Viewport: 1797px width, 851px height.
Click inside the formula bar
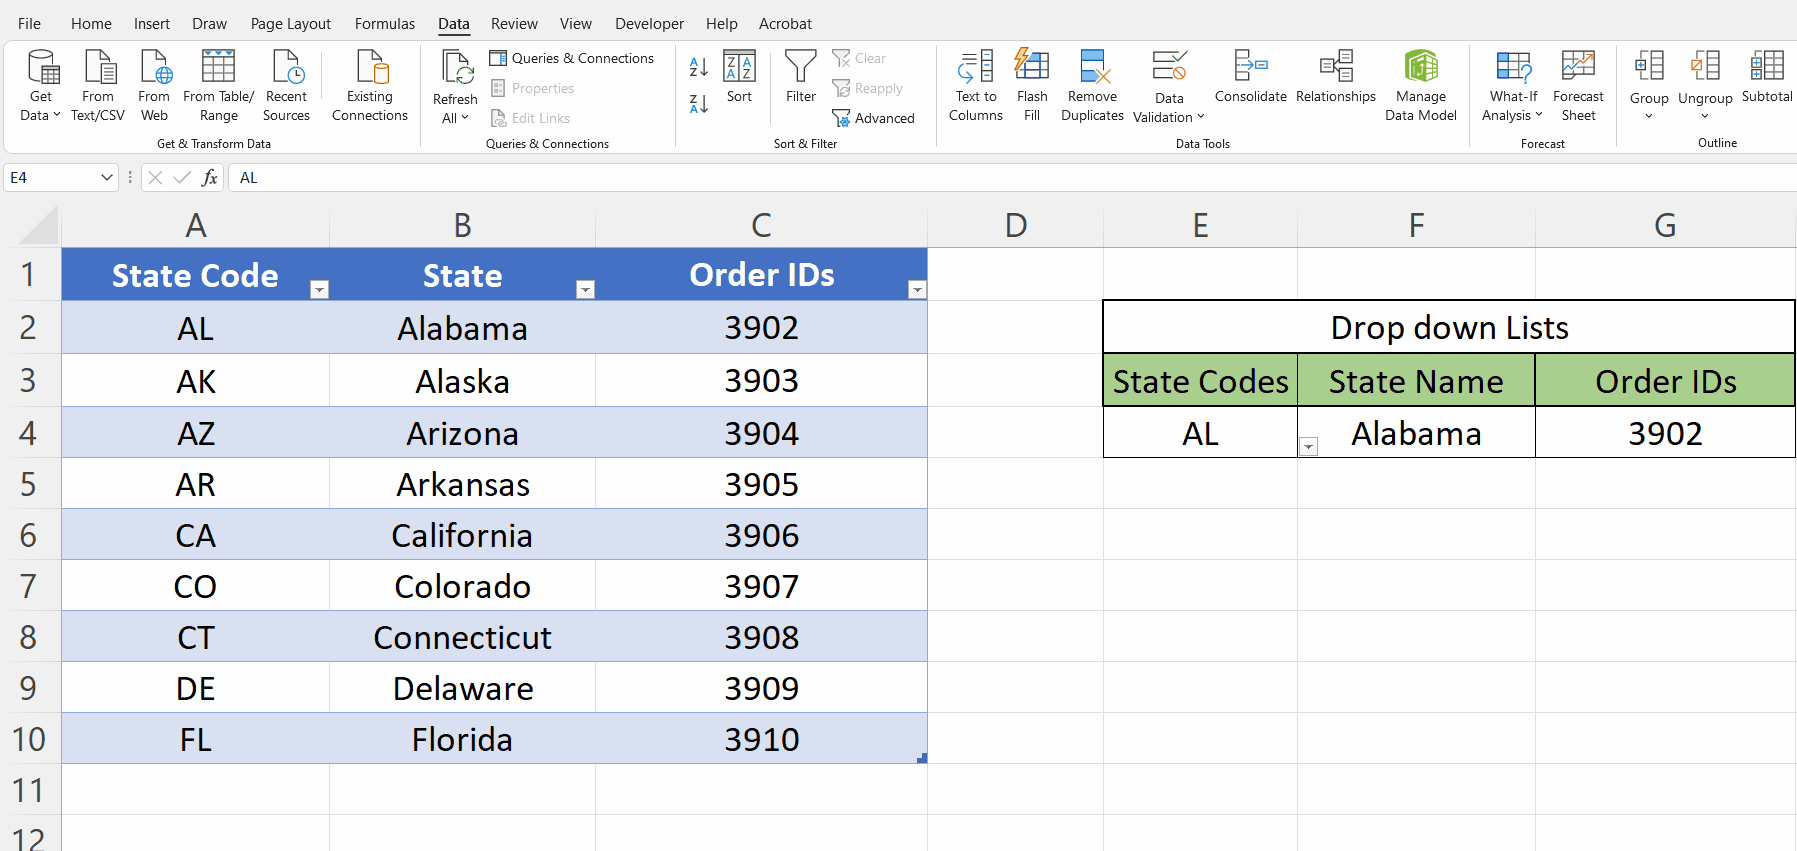point(1010,177)
